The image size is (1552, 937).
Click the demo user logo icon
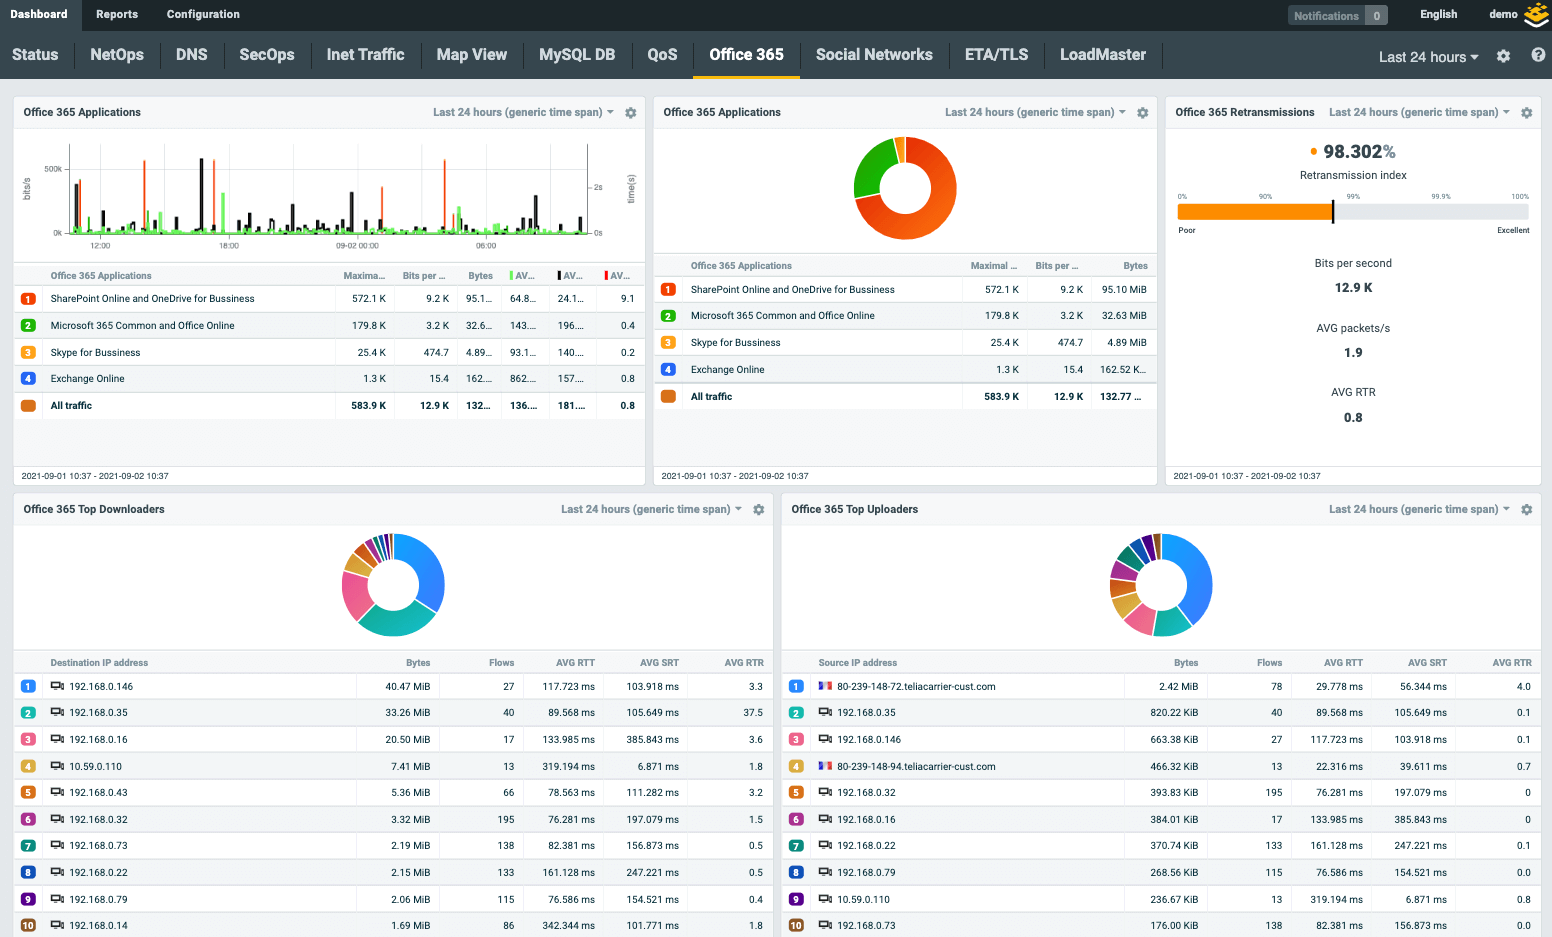[1536, 15]
